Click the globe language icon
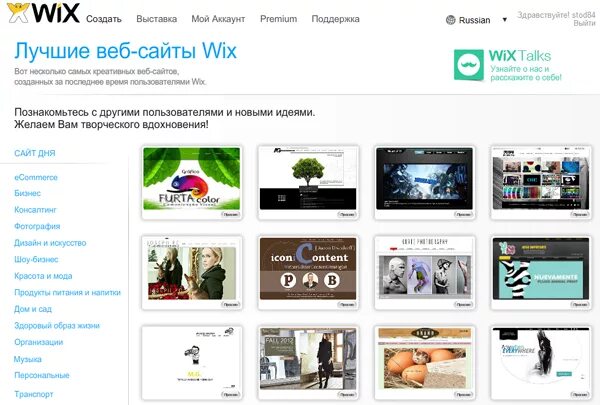The image size is (600, 405). [450, 20]
